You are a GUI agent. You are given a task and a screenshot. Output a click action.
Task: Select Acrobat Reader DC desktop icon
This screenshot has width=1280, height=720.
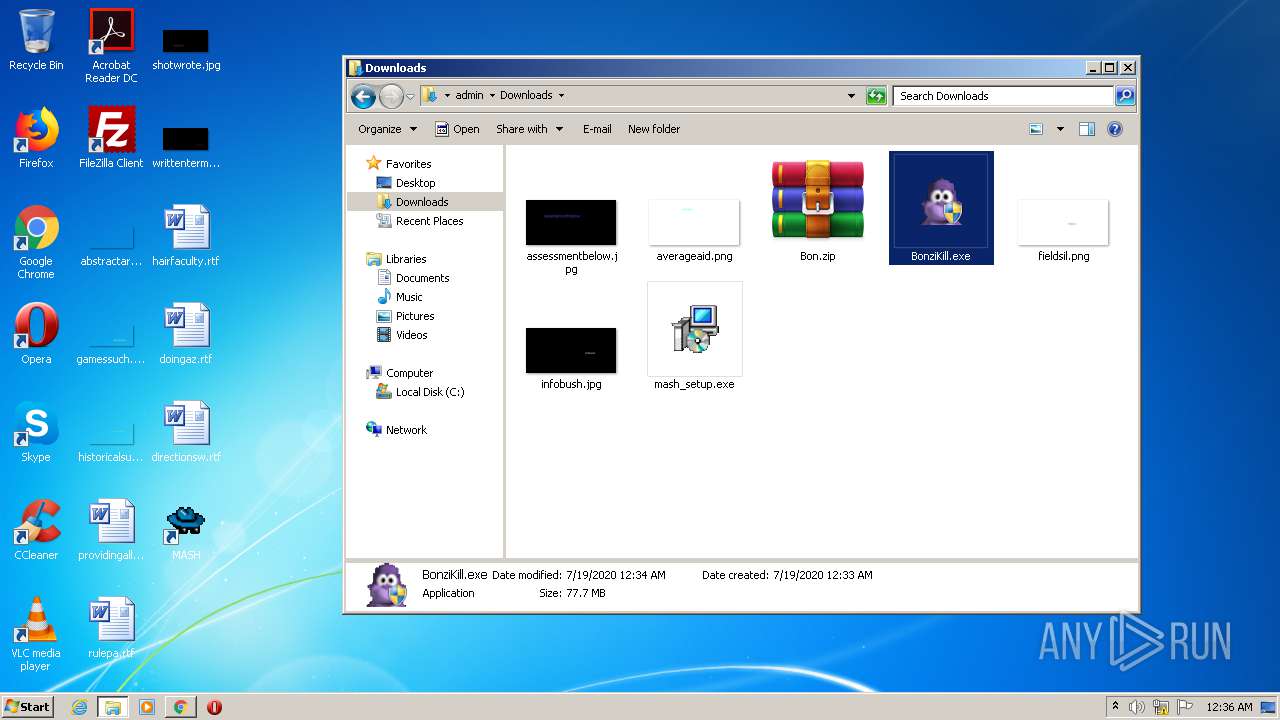[111, 46]
